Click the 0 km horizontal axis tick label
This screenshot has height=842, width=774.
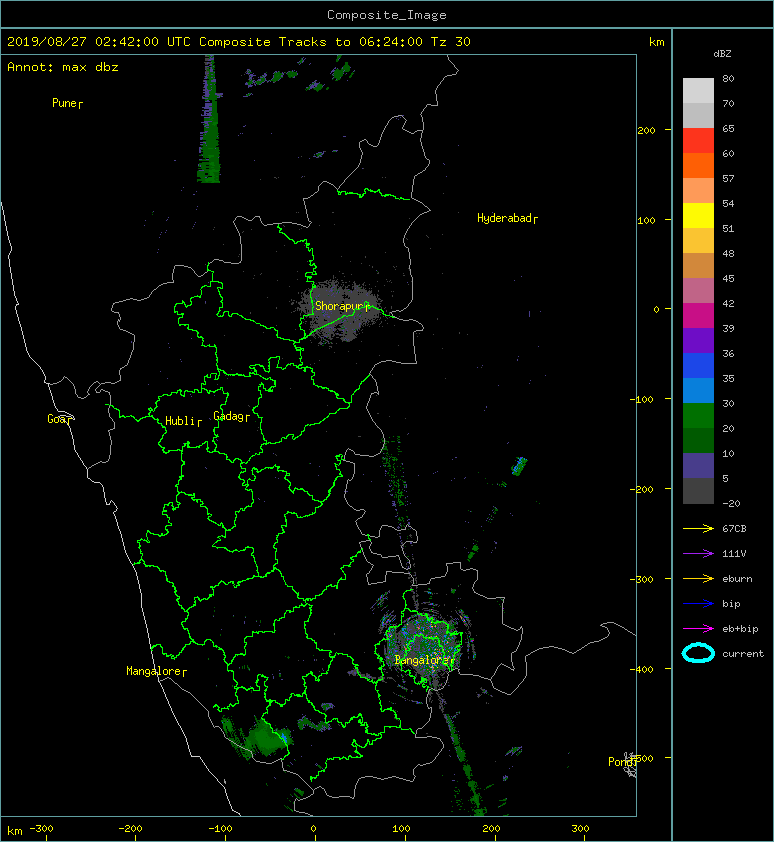click(x=314, y=829)
